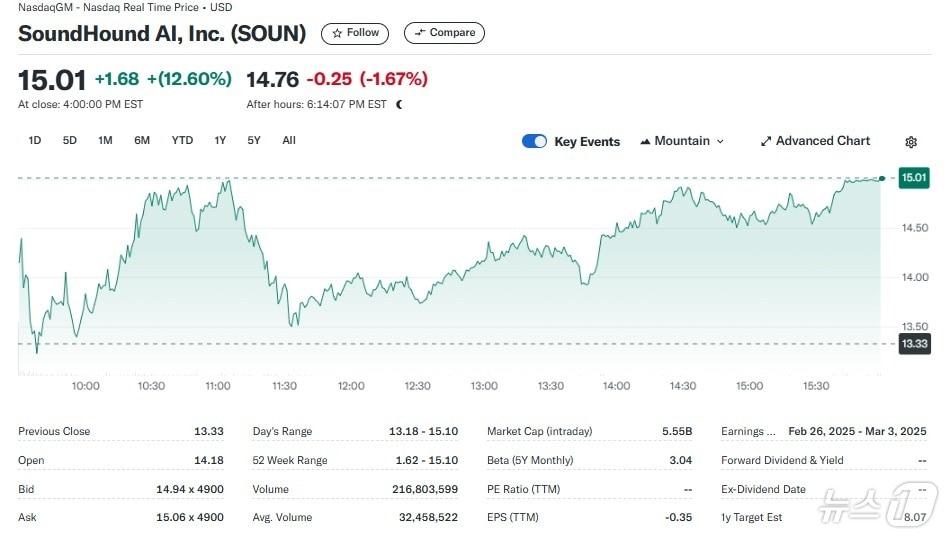Click the 13.33 previous close label
The image size is (948, 539).
pos(914,344)
